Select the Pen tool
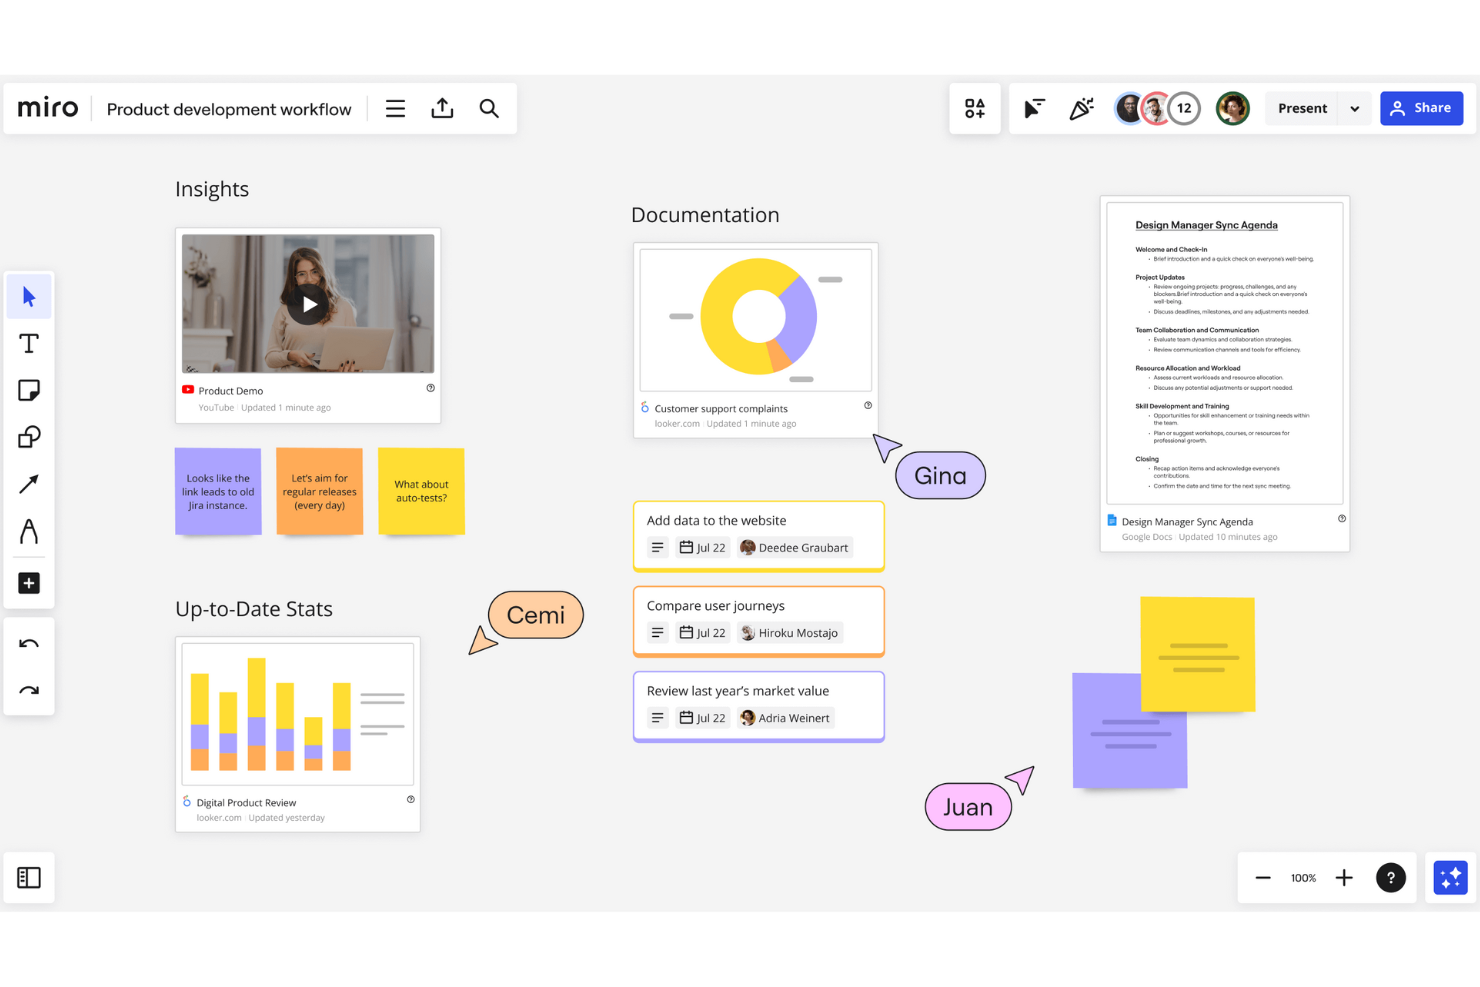This screenshot has width=1480, height=987. coord(29,531)
